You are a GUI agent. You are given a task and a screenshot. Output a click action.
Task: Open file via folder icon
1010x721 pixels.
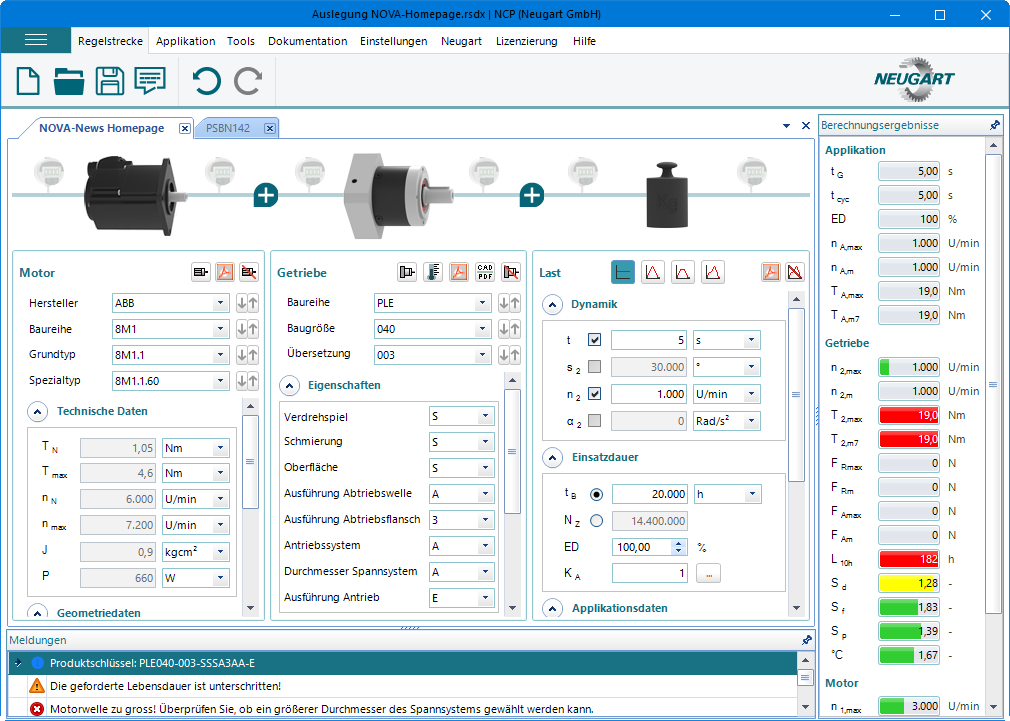click(x=69, y=81)
